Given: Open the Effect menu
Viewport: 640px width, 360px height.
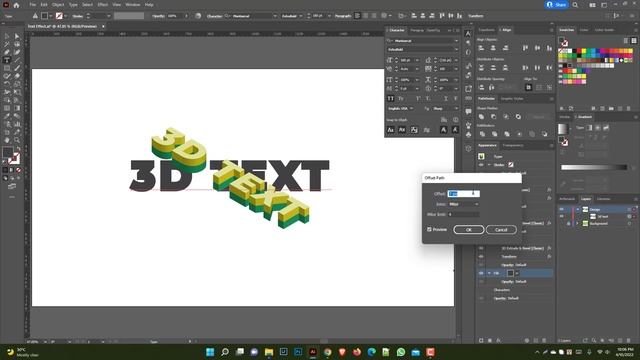Looking at the screenshot, I should tap(102, 5).
